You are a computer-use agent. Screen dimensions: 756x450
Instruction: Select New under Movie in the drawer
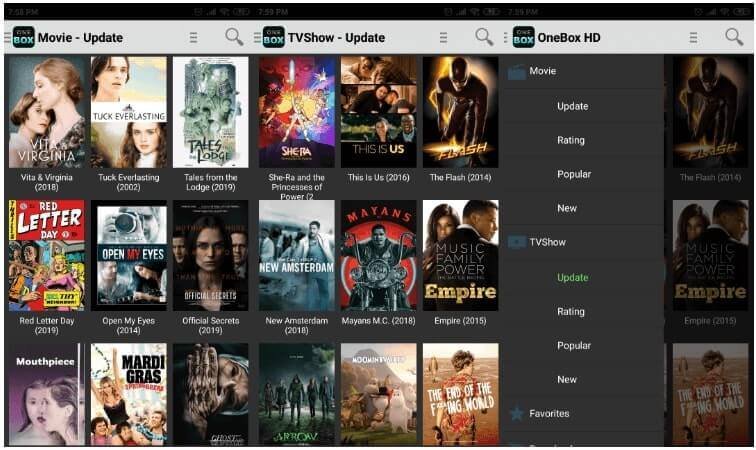[567, 208]
